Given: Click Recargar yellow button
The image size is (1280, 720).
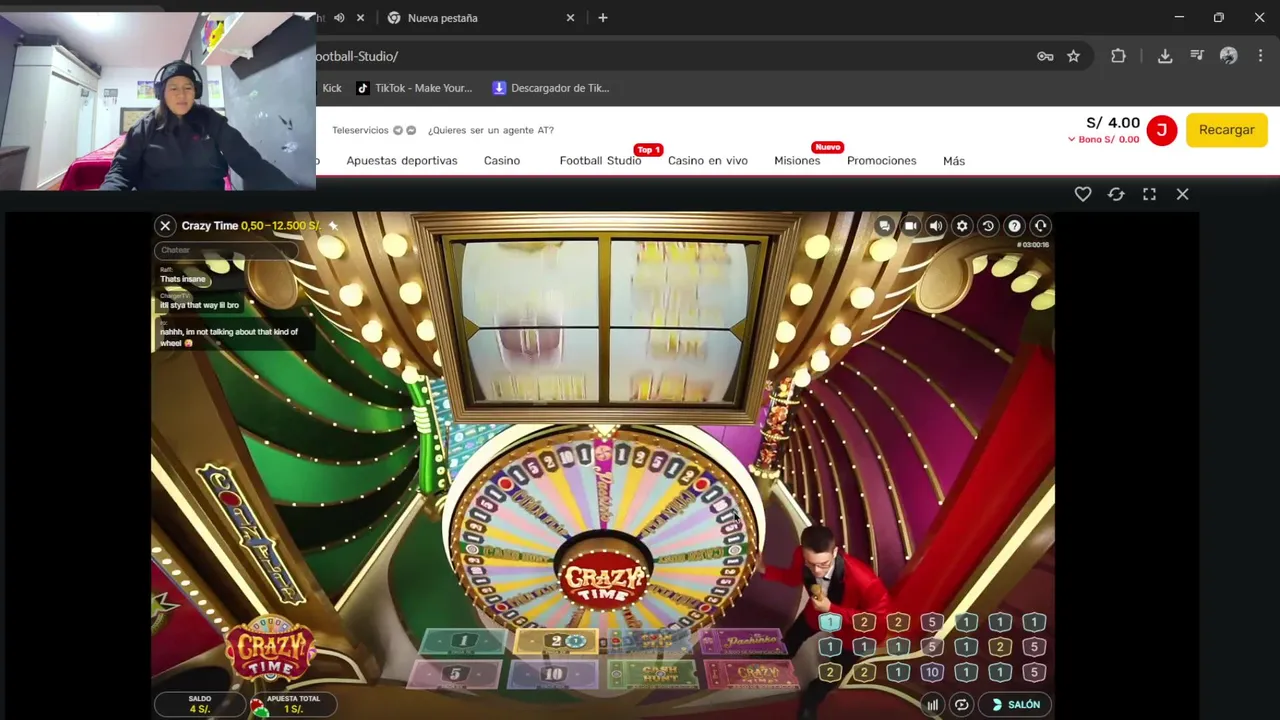Looking at the screenshot, I should (1226, 130).
